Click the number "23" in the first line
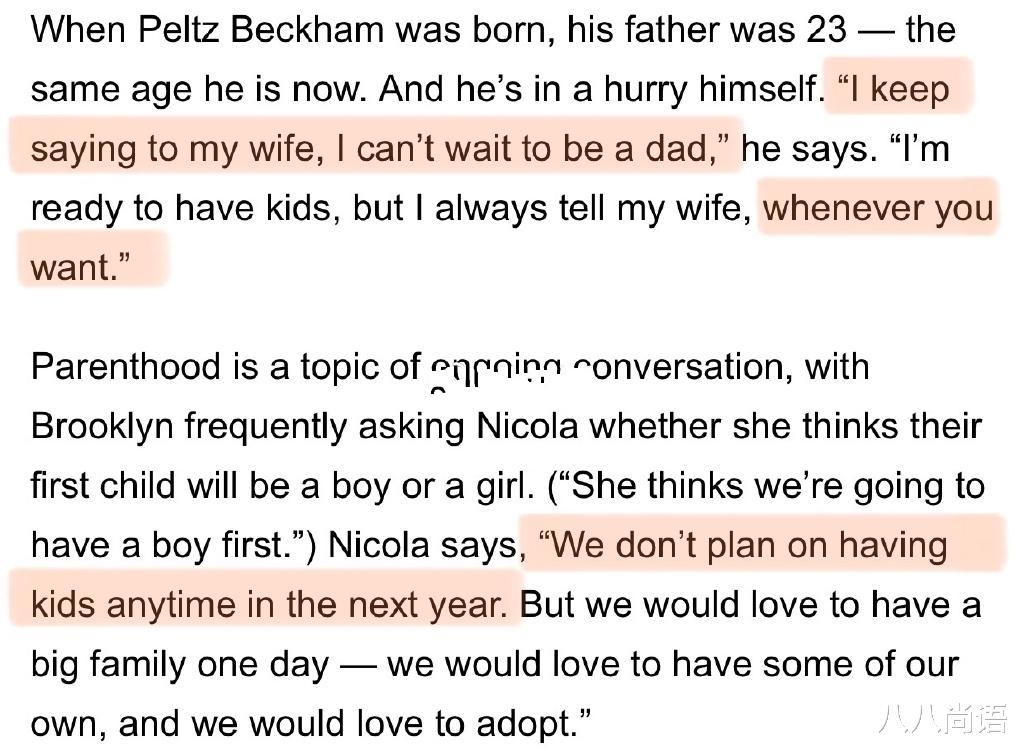 tap(826, 30)
